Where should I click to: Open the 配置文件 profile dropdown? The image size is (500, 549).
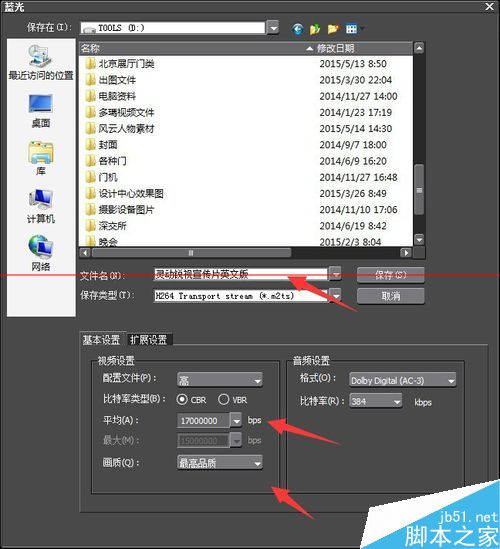[x=220, y=380]
